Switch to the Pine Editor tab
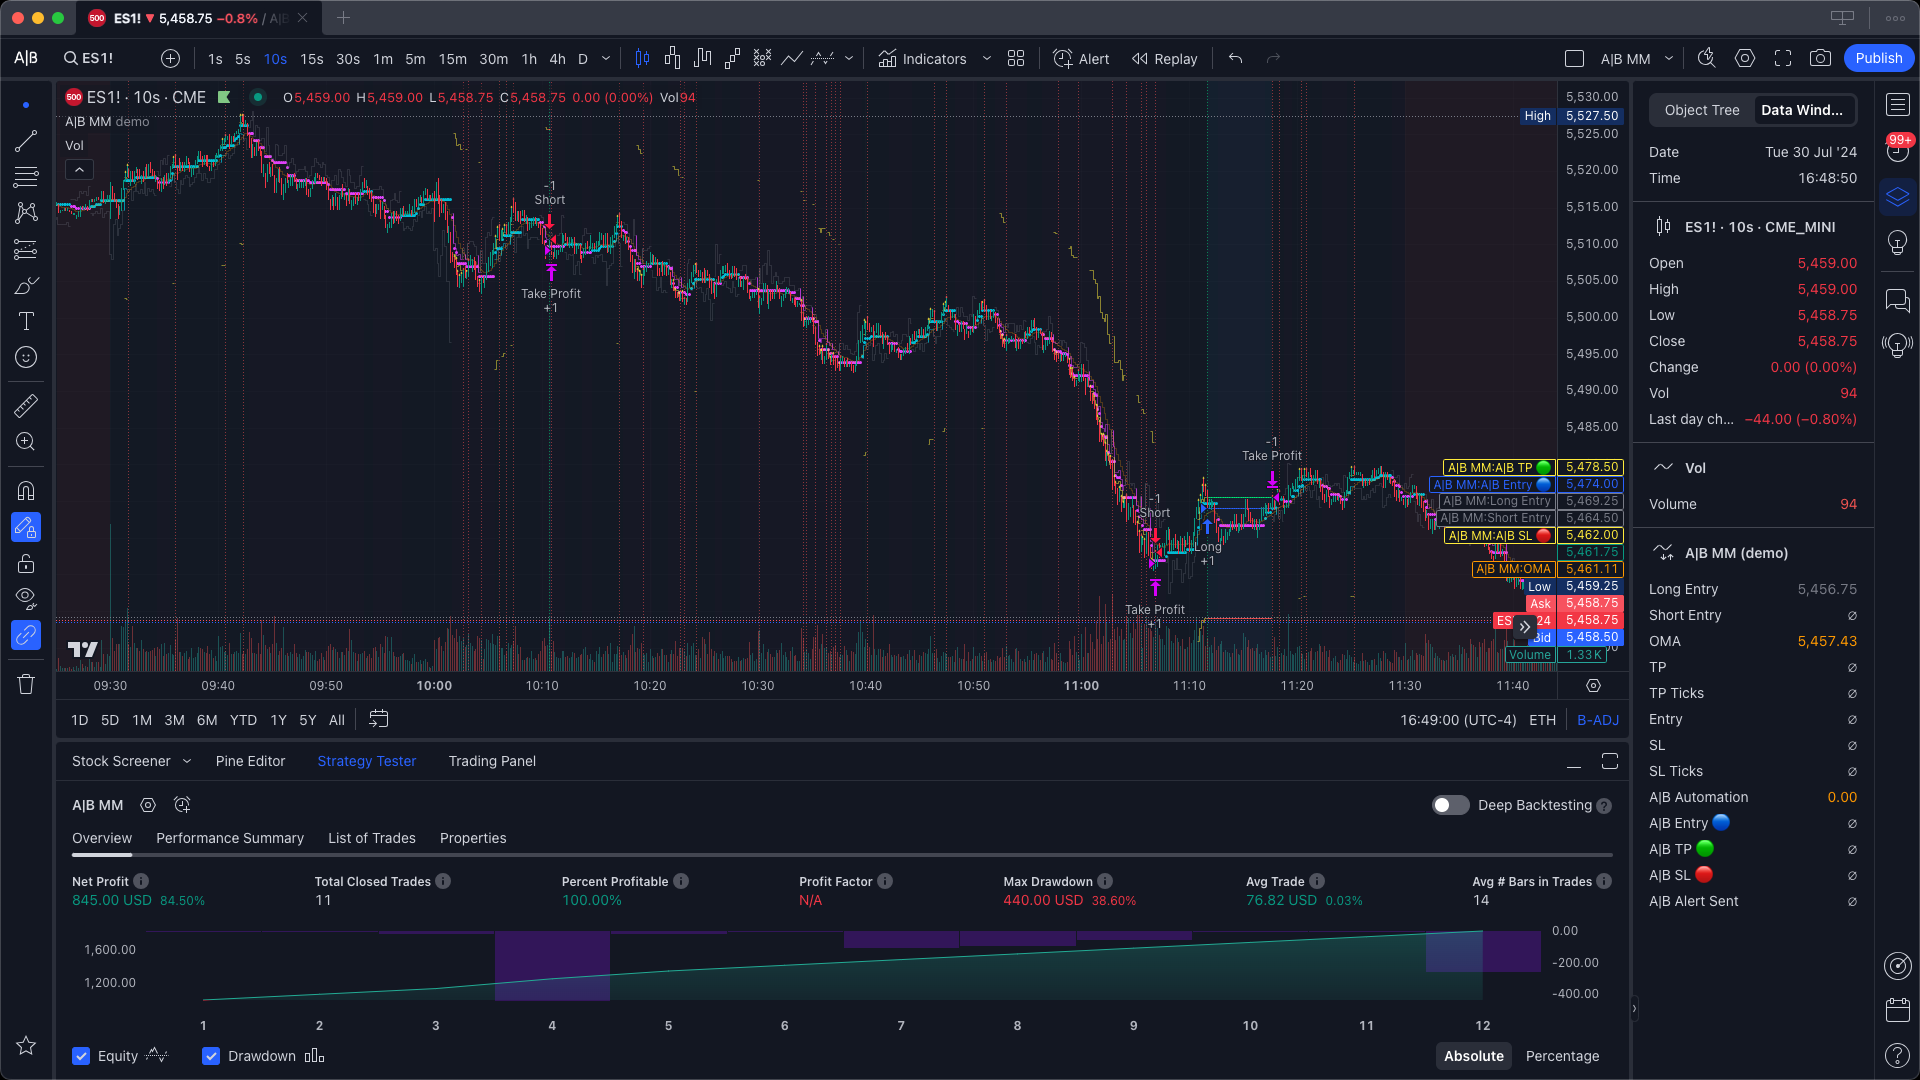 click(x=250, y=761)
